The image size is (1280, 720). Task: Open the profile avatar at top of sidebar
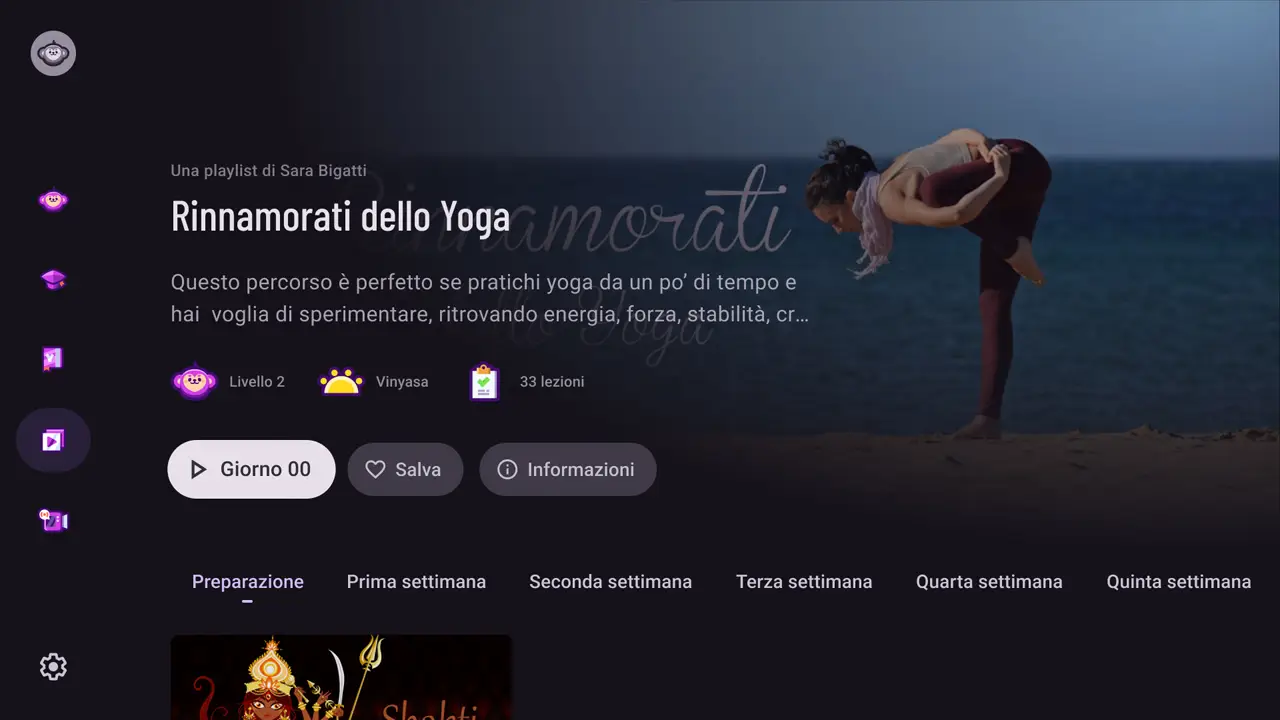click(53, 53)
